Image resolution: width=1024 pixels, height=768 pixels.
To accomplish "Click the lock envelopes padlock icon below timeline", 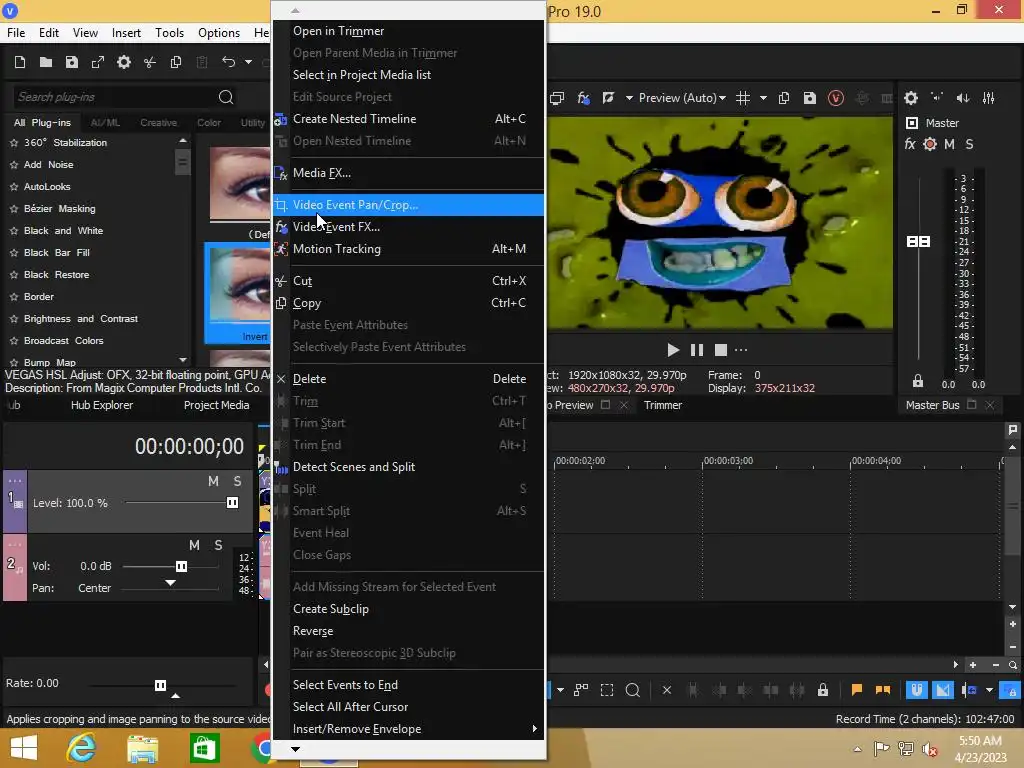I will pyautogui.click(x=823, y=690).
